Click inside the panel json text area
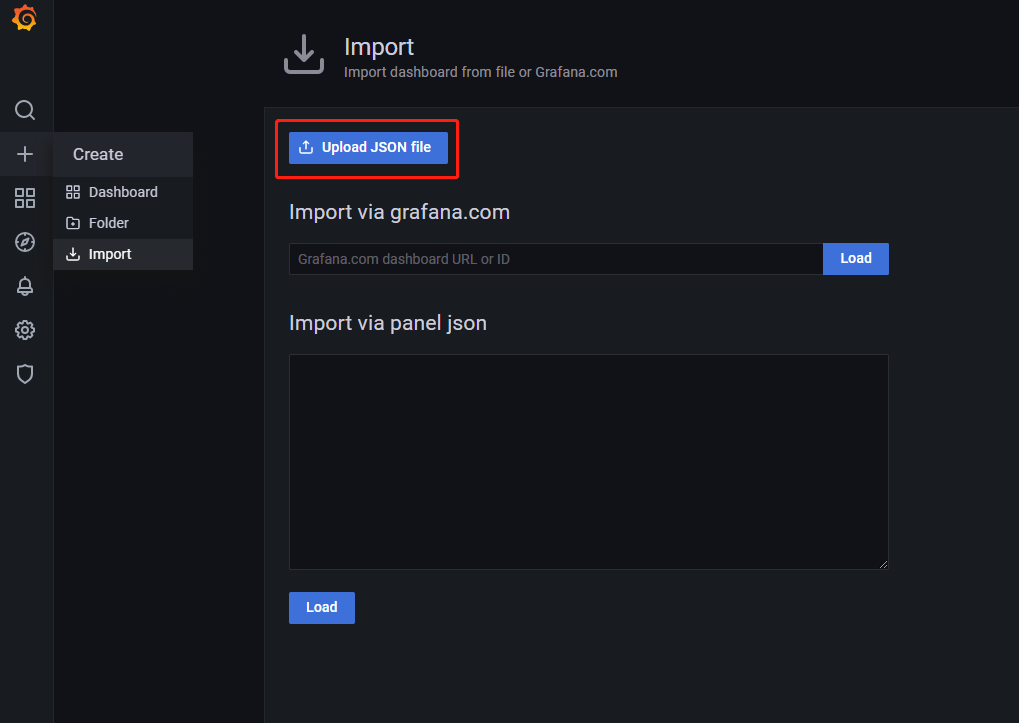 point(588,460)
